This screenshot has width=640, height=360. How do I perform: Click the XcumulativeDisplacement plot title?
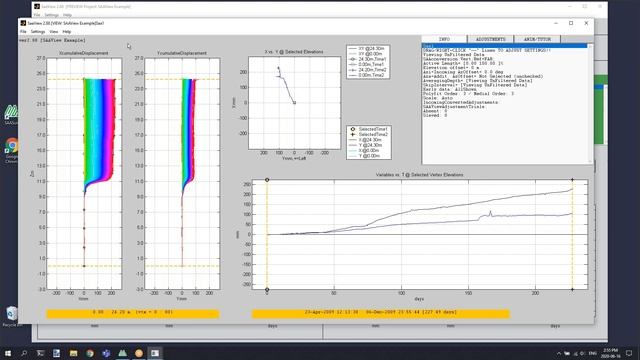(x=84, y=53)
